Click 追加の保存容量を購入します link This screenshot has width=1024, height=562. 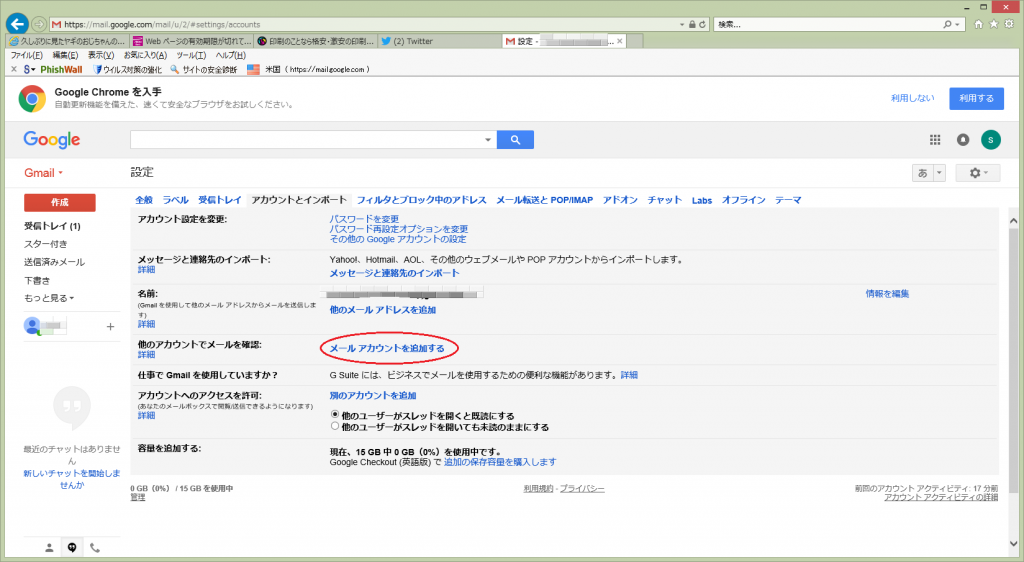(x=500, y=462)
